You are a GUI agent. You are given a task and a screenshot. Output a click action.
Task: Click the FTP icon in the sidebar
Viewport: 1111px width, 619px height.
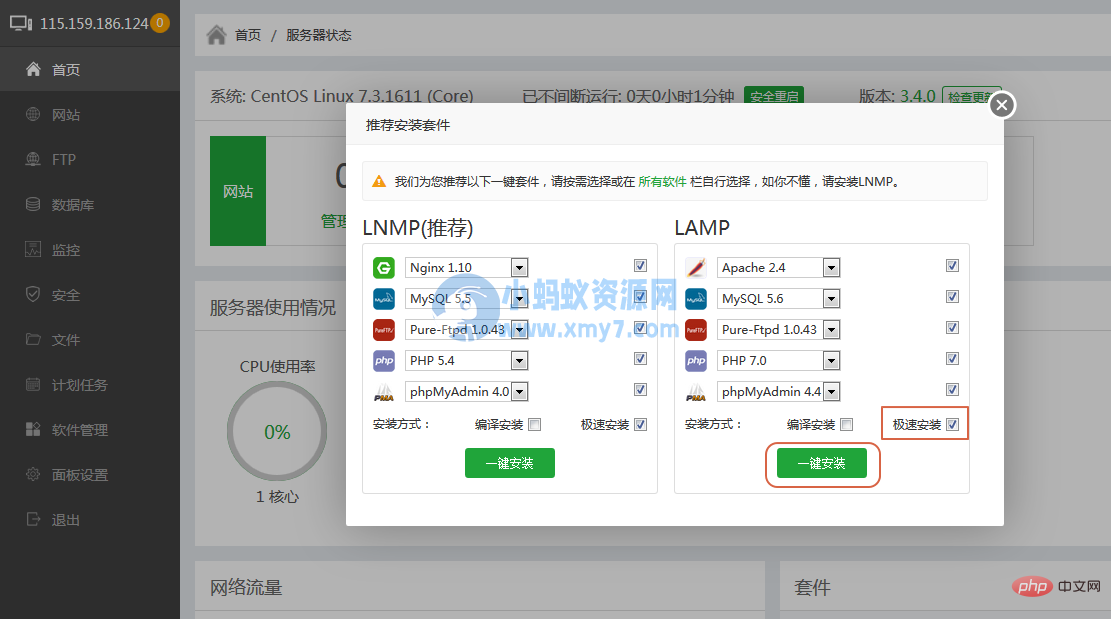[x=33, y=159]
